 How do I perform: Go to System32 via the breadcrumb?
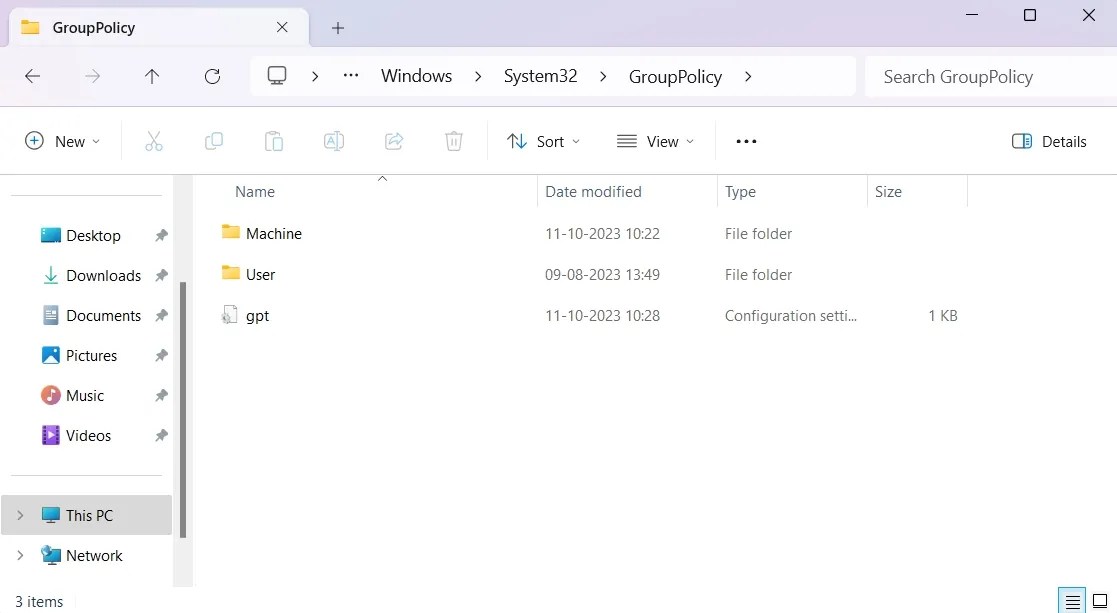coord(540,76)
